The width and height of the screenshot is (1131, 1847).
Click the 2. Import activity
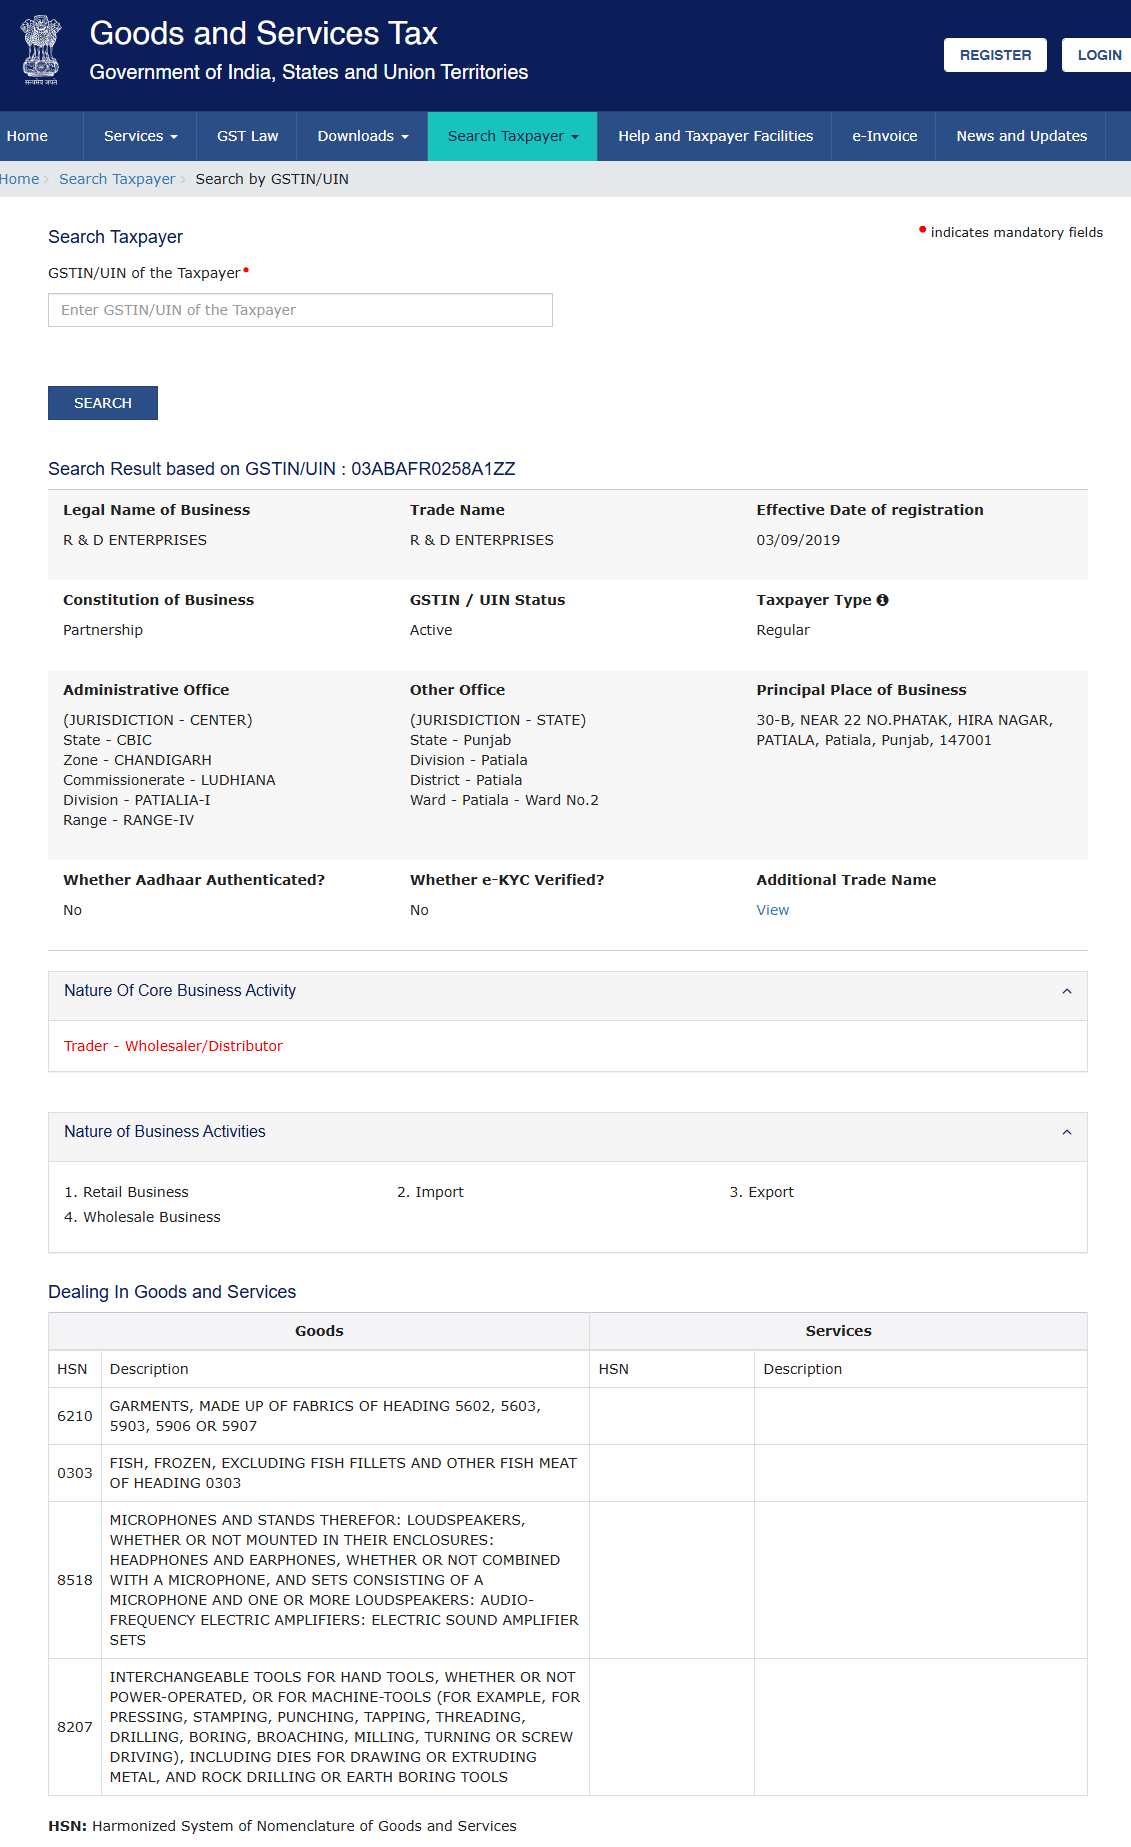[x=430, y=1192]
